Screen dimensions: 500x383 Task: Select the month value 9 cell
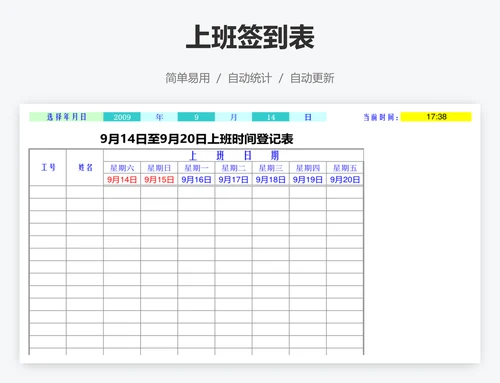pos(196,117)
